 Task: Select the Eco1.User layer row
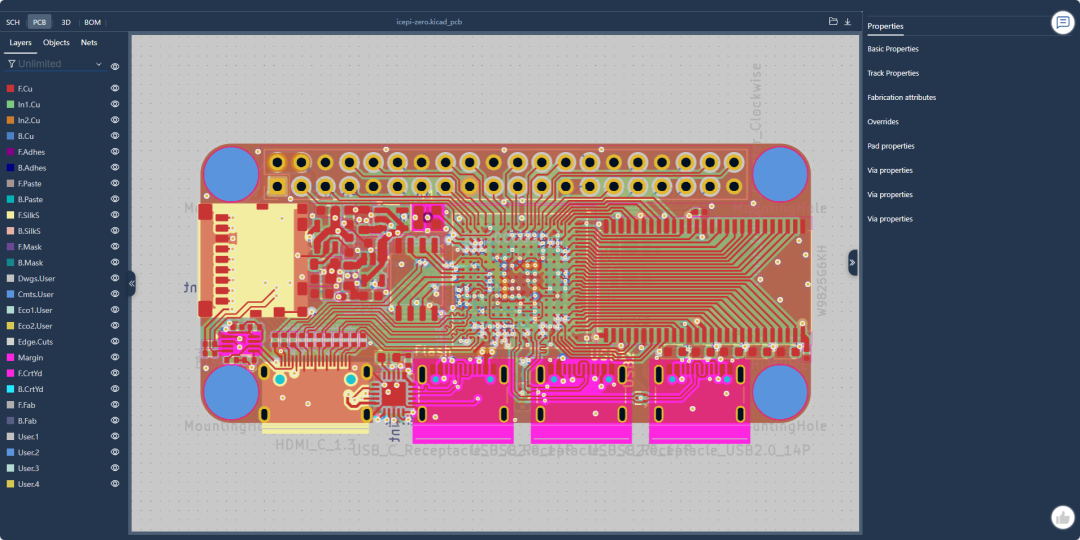[63, 310]
